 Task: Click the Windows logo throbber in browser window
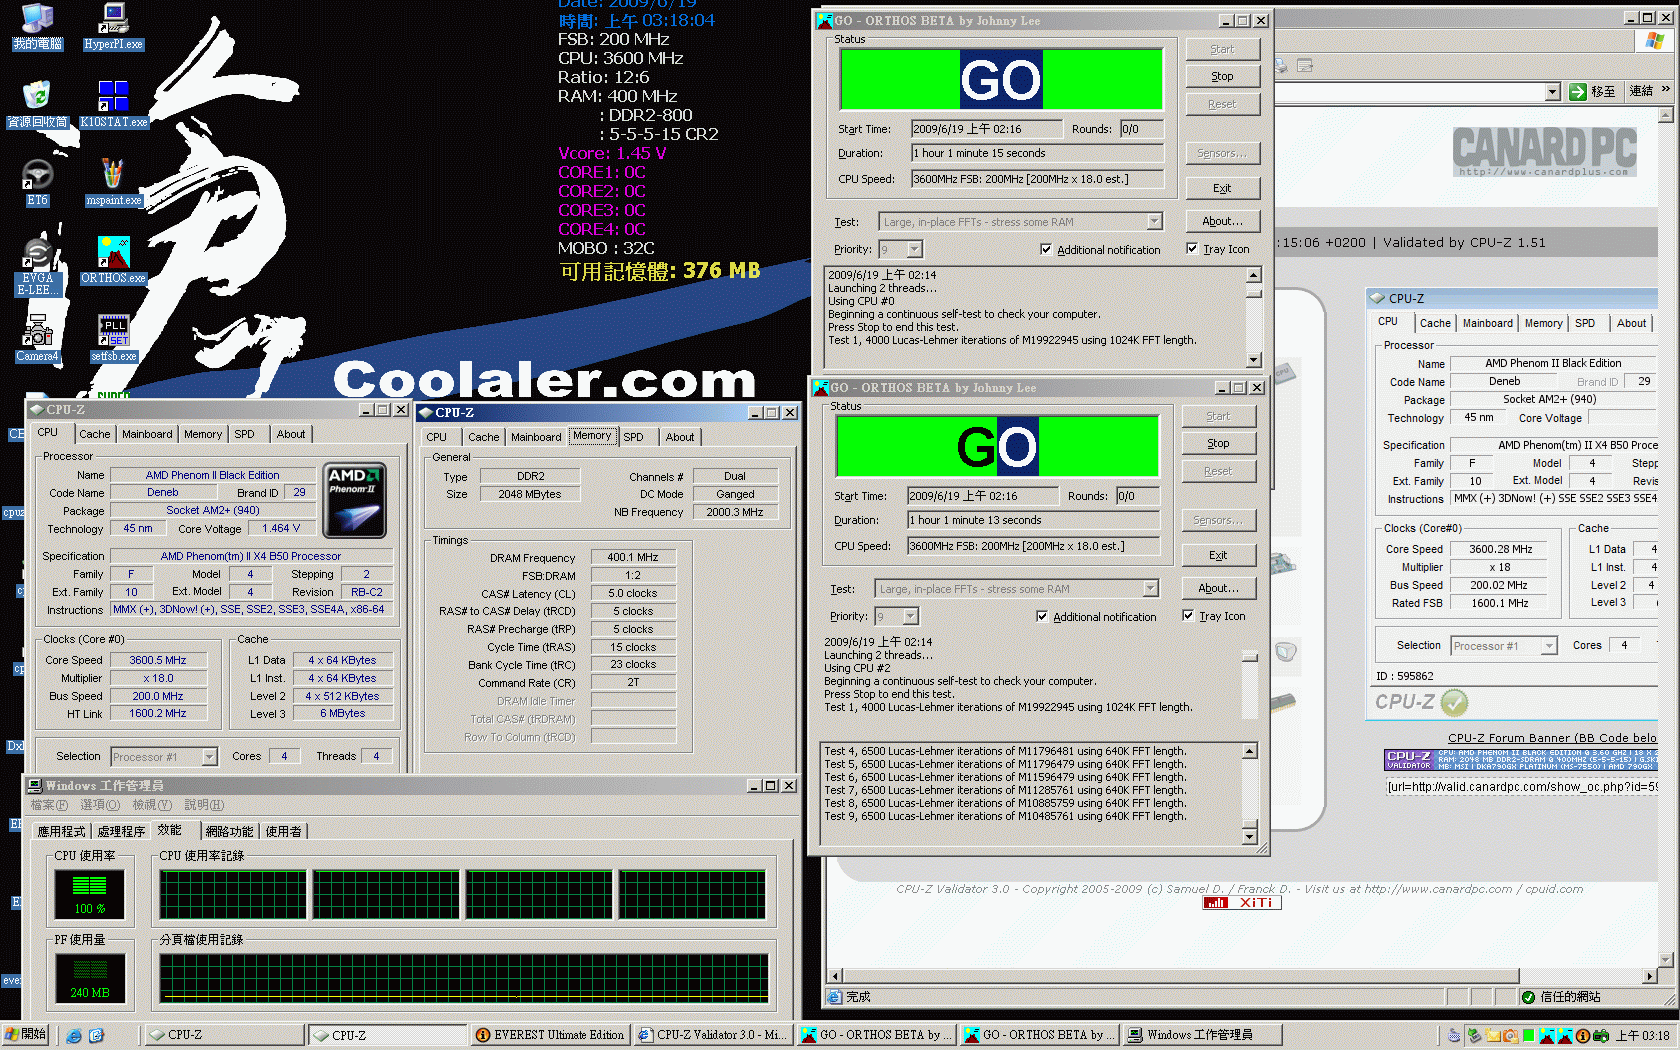(x=1654, y=40)
